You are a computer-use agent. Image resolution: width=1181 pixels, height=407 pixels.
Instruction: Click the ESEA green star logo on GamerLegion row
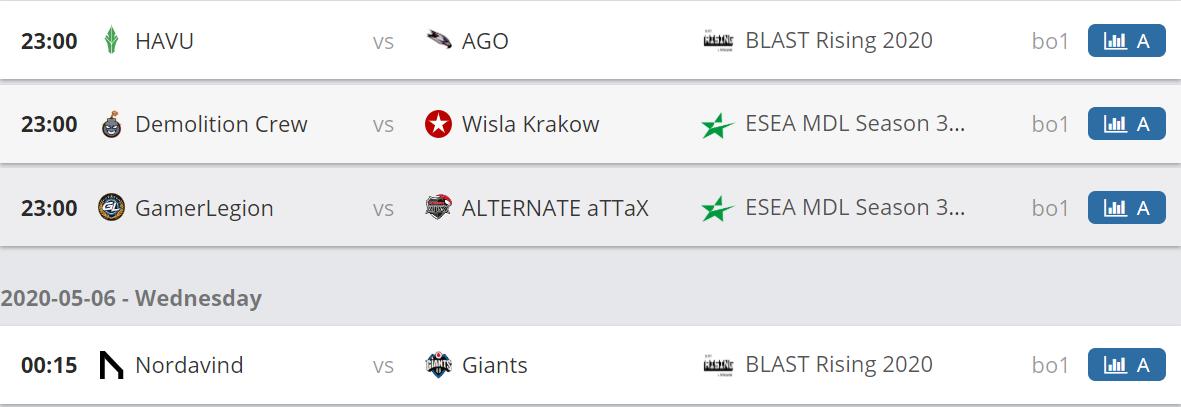click(x=717, y=209)
